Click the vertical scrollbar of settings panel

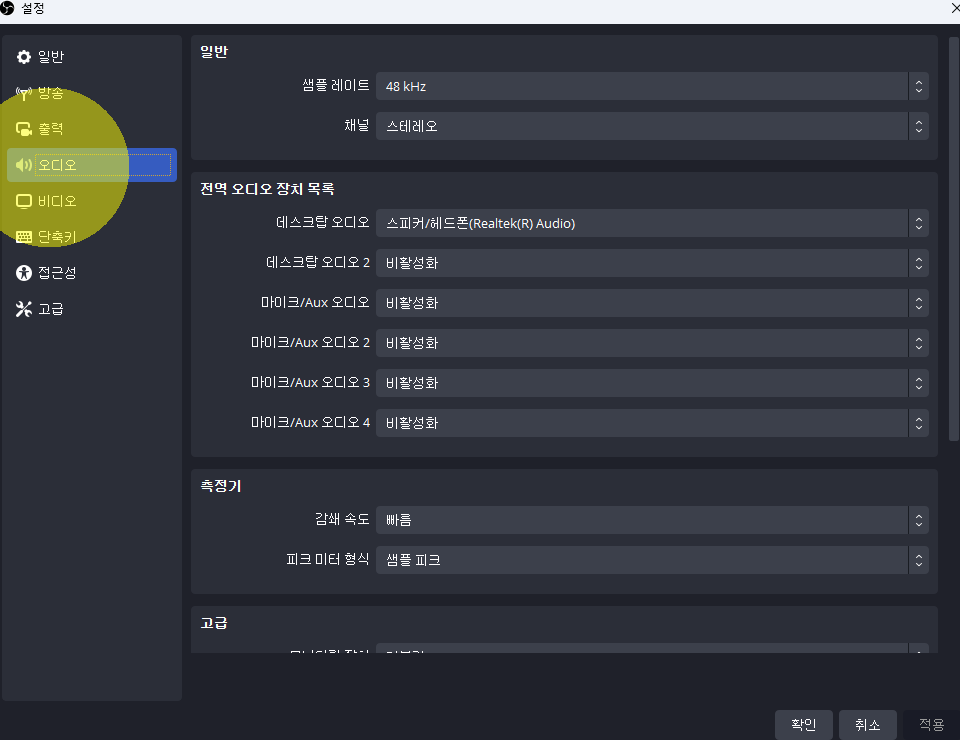tap(954, 239)
